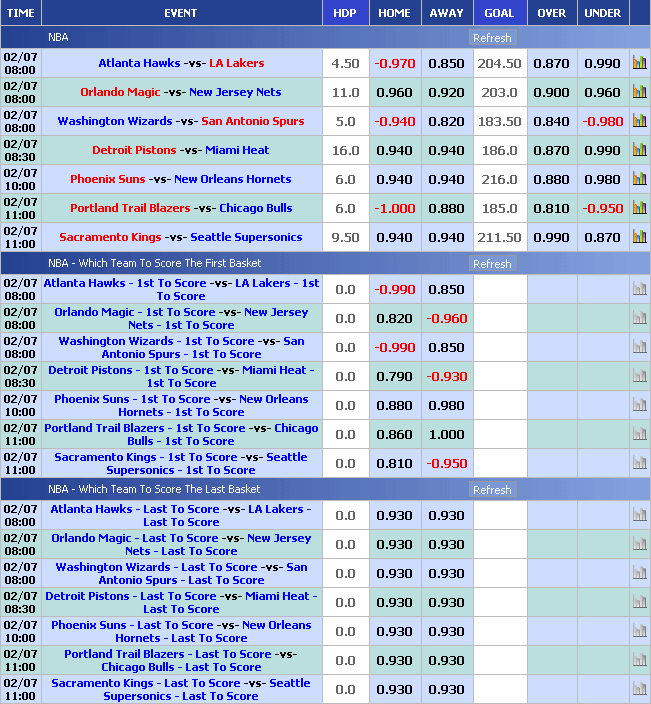This screenshot has width=651, height=704.
Task: Open chart icon for Sacramento Kings vs Seattle Supersonics
Action: 639,236
